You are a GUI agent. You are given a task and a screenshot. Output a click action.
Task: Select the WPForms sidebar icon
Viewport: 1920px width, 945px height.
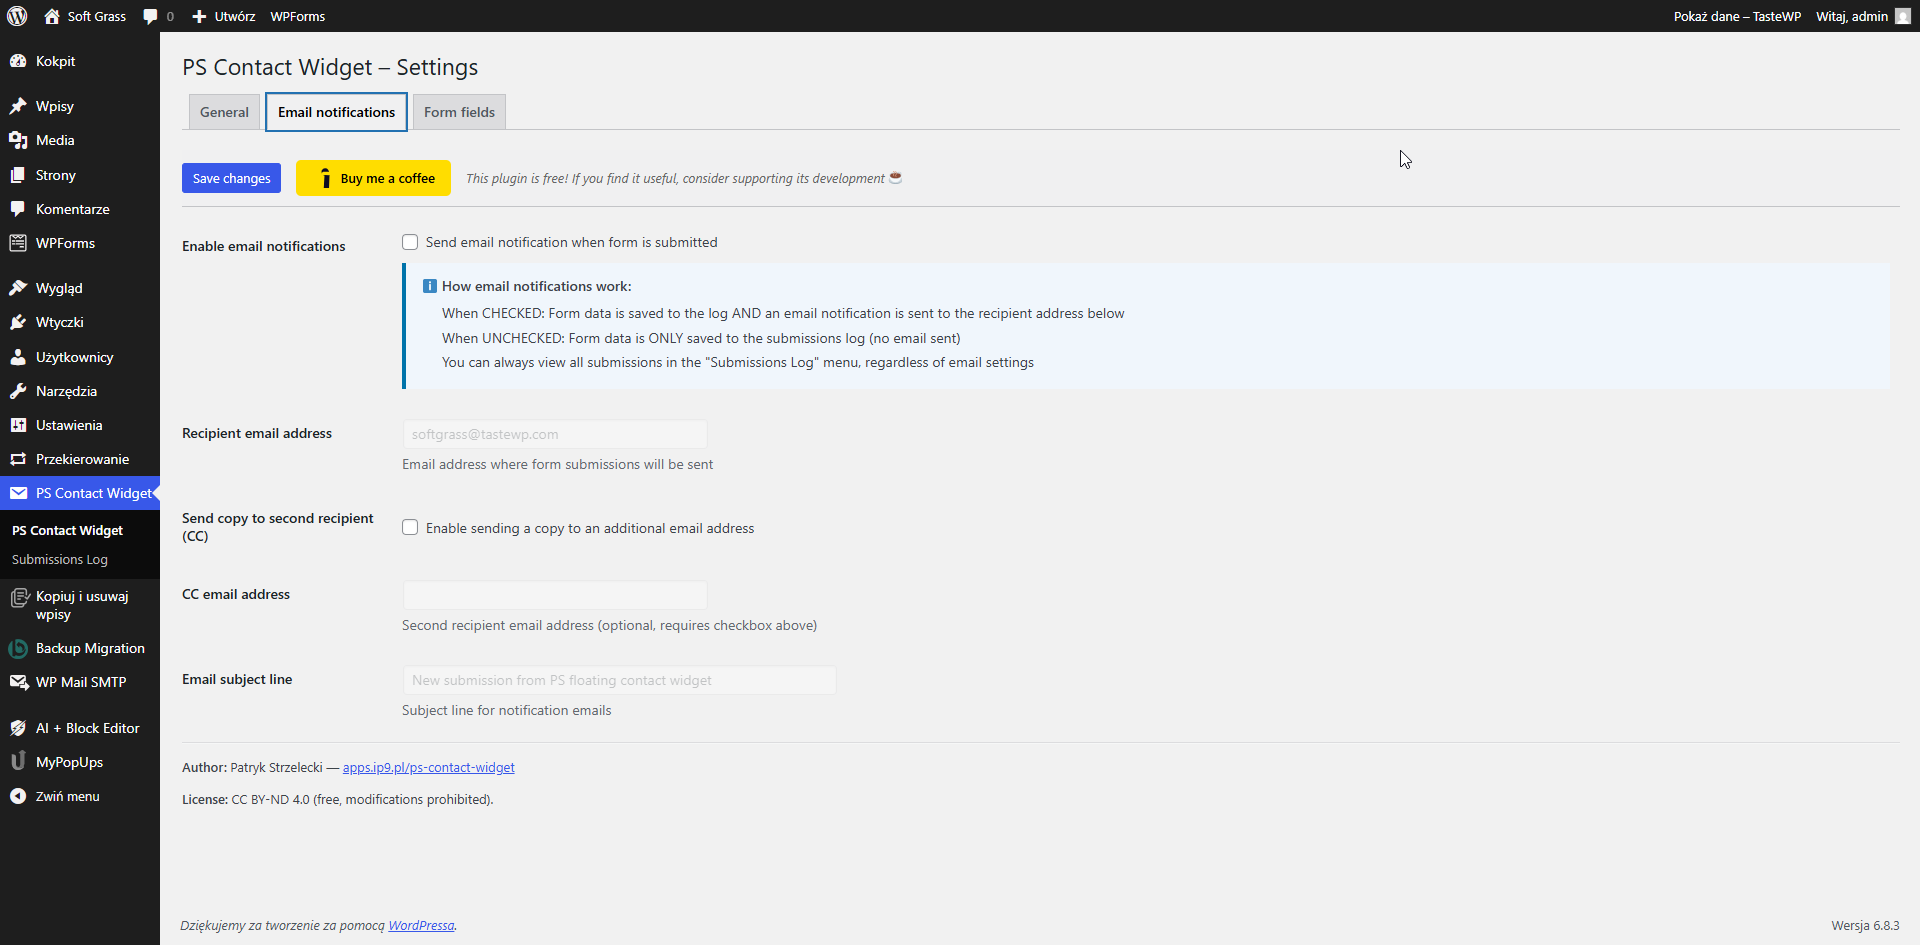pos(19,243)
